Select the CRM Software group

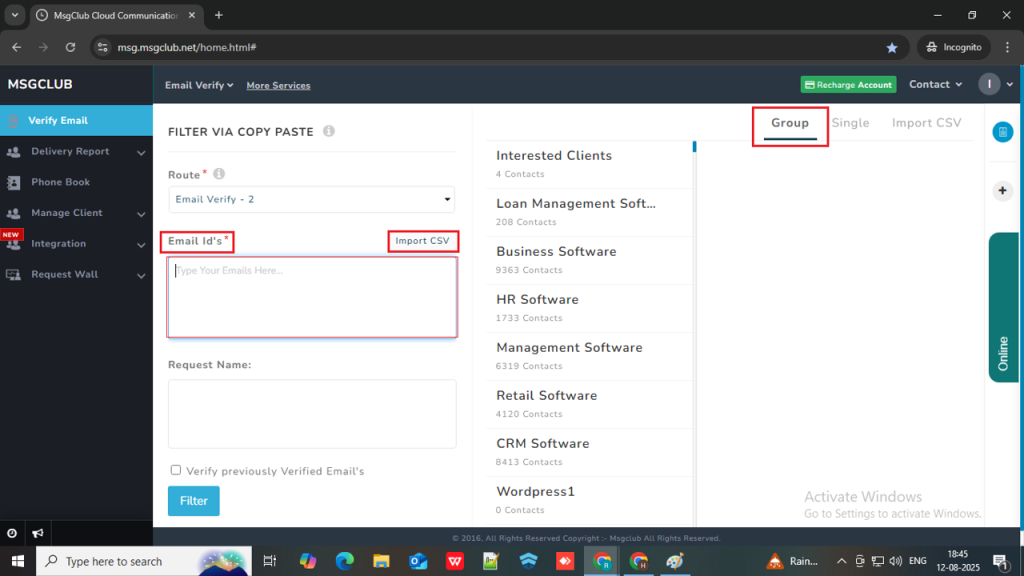click(590, 453)
